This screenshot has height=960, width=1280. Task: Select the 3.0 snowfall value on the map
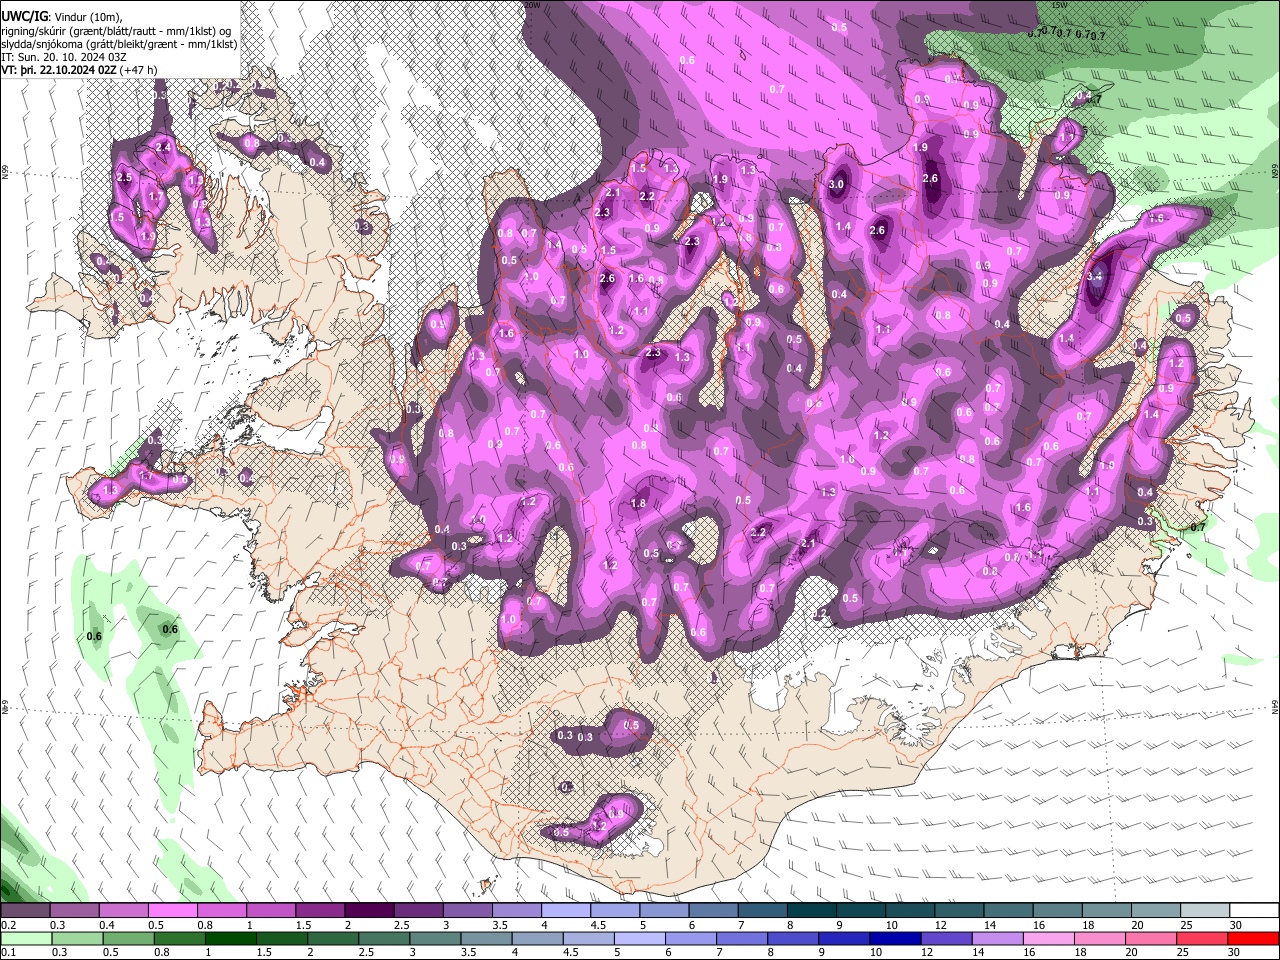tap(837, 184)
